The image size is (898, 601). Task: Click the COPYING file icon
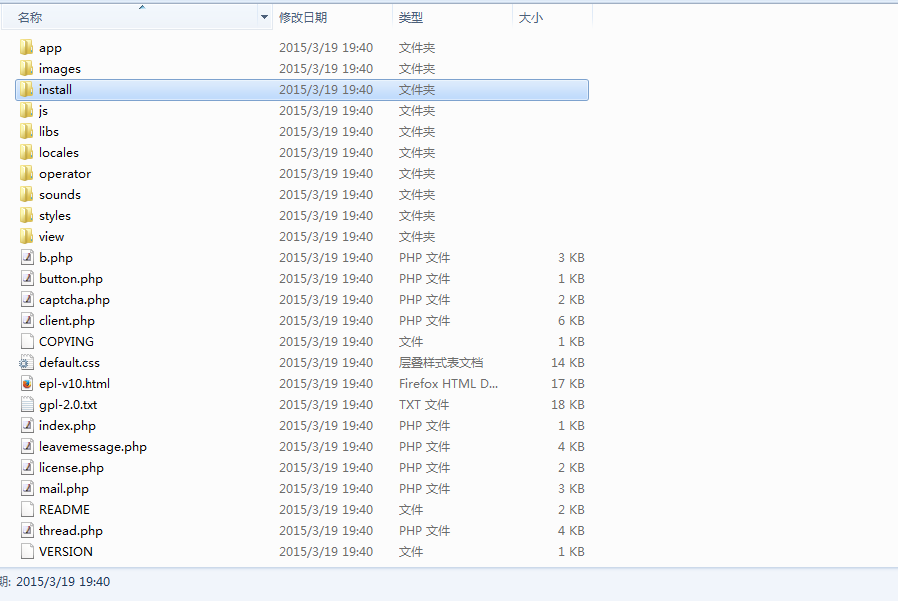[27, 341]
